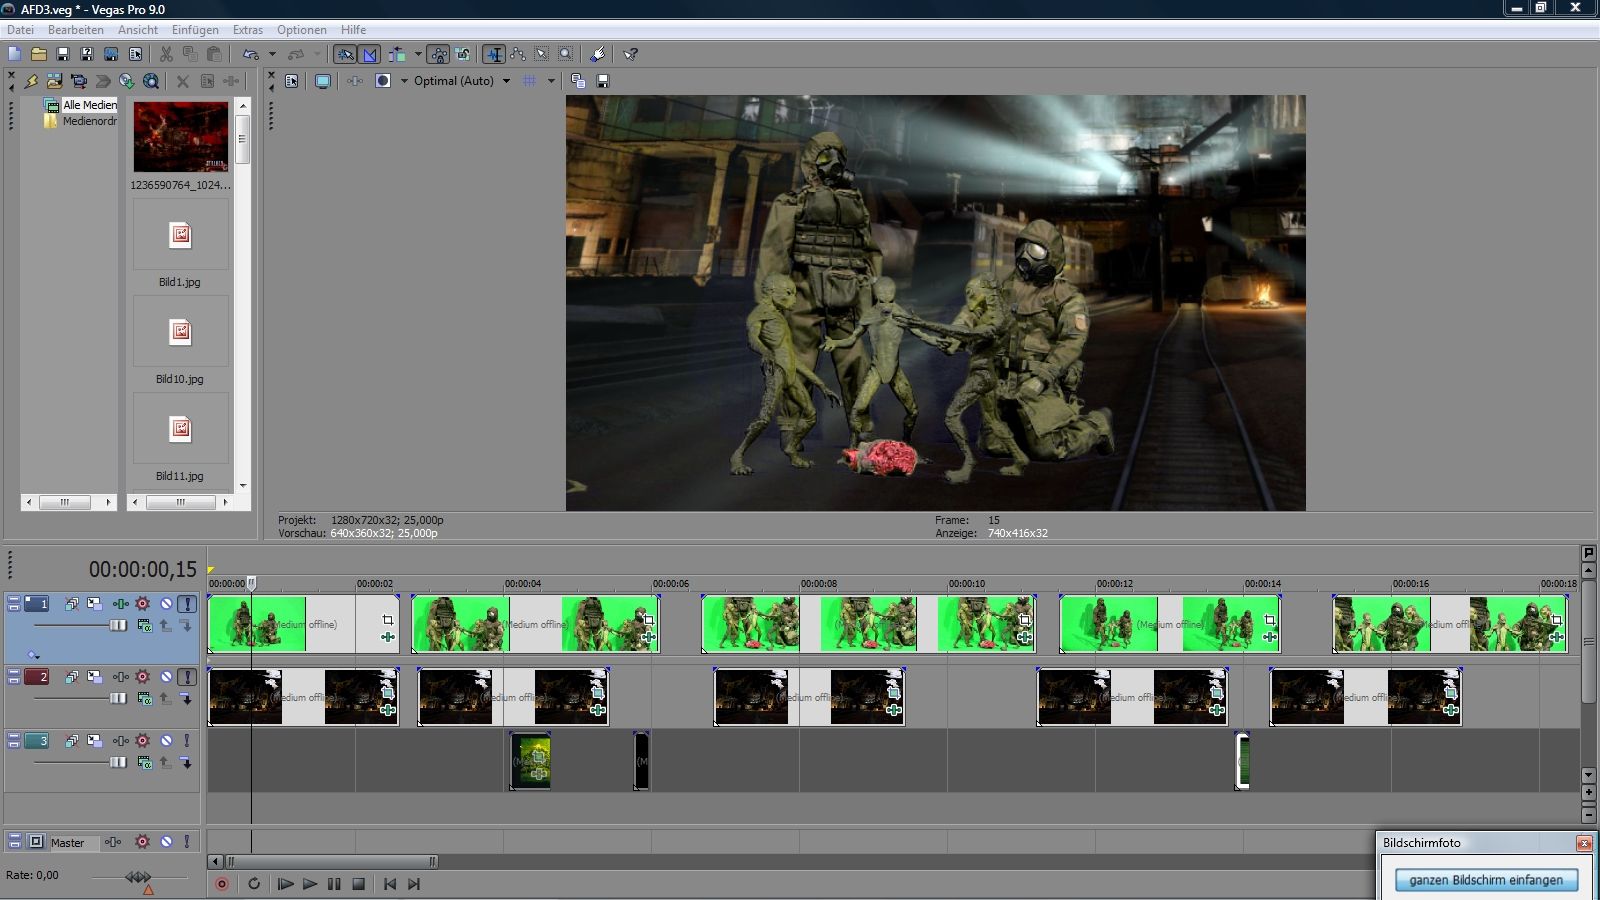Select the Alle Medien folder
Image resolution: width=1600 pixels, height=900 pixels.
[89, 105]
